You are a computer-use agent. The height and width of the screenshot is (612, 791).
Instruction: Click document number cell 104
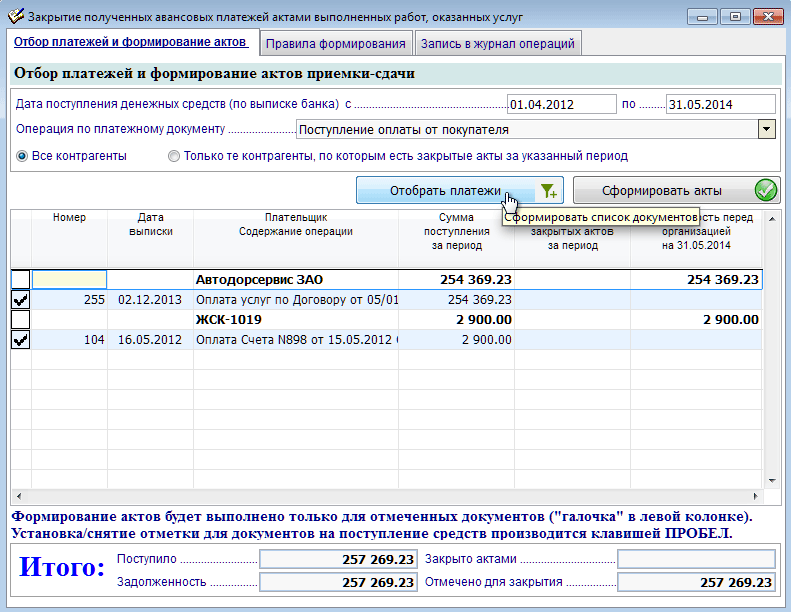(x=69, y=340)
